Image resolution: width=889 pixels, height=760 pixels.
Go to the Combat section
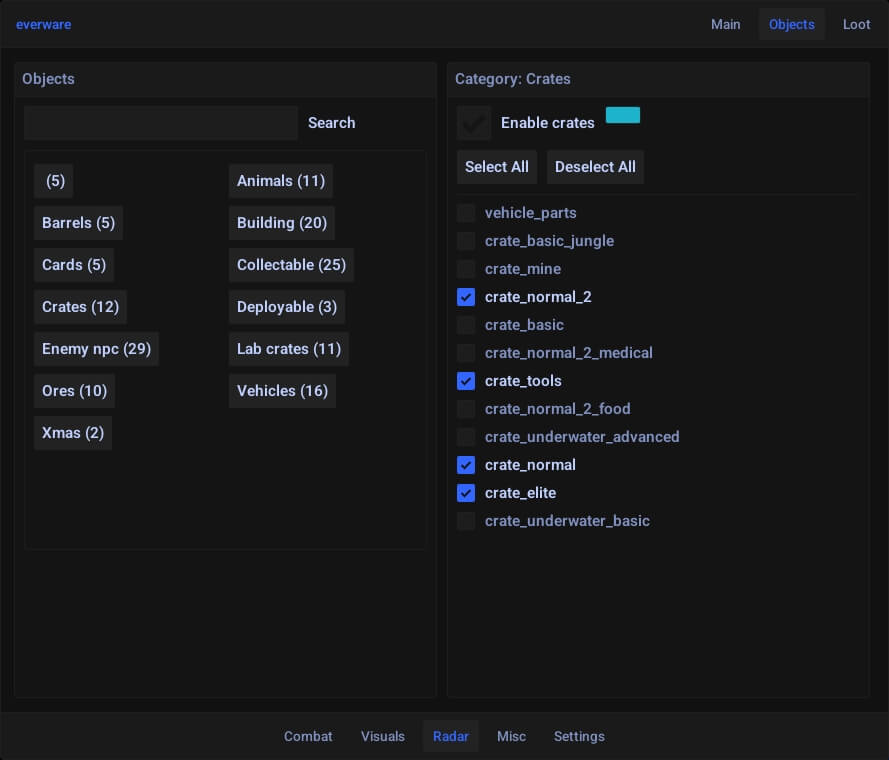tap(308, 736)
